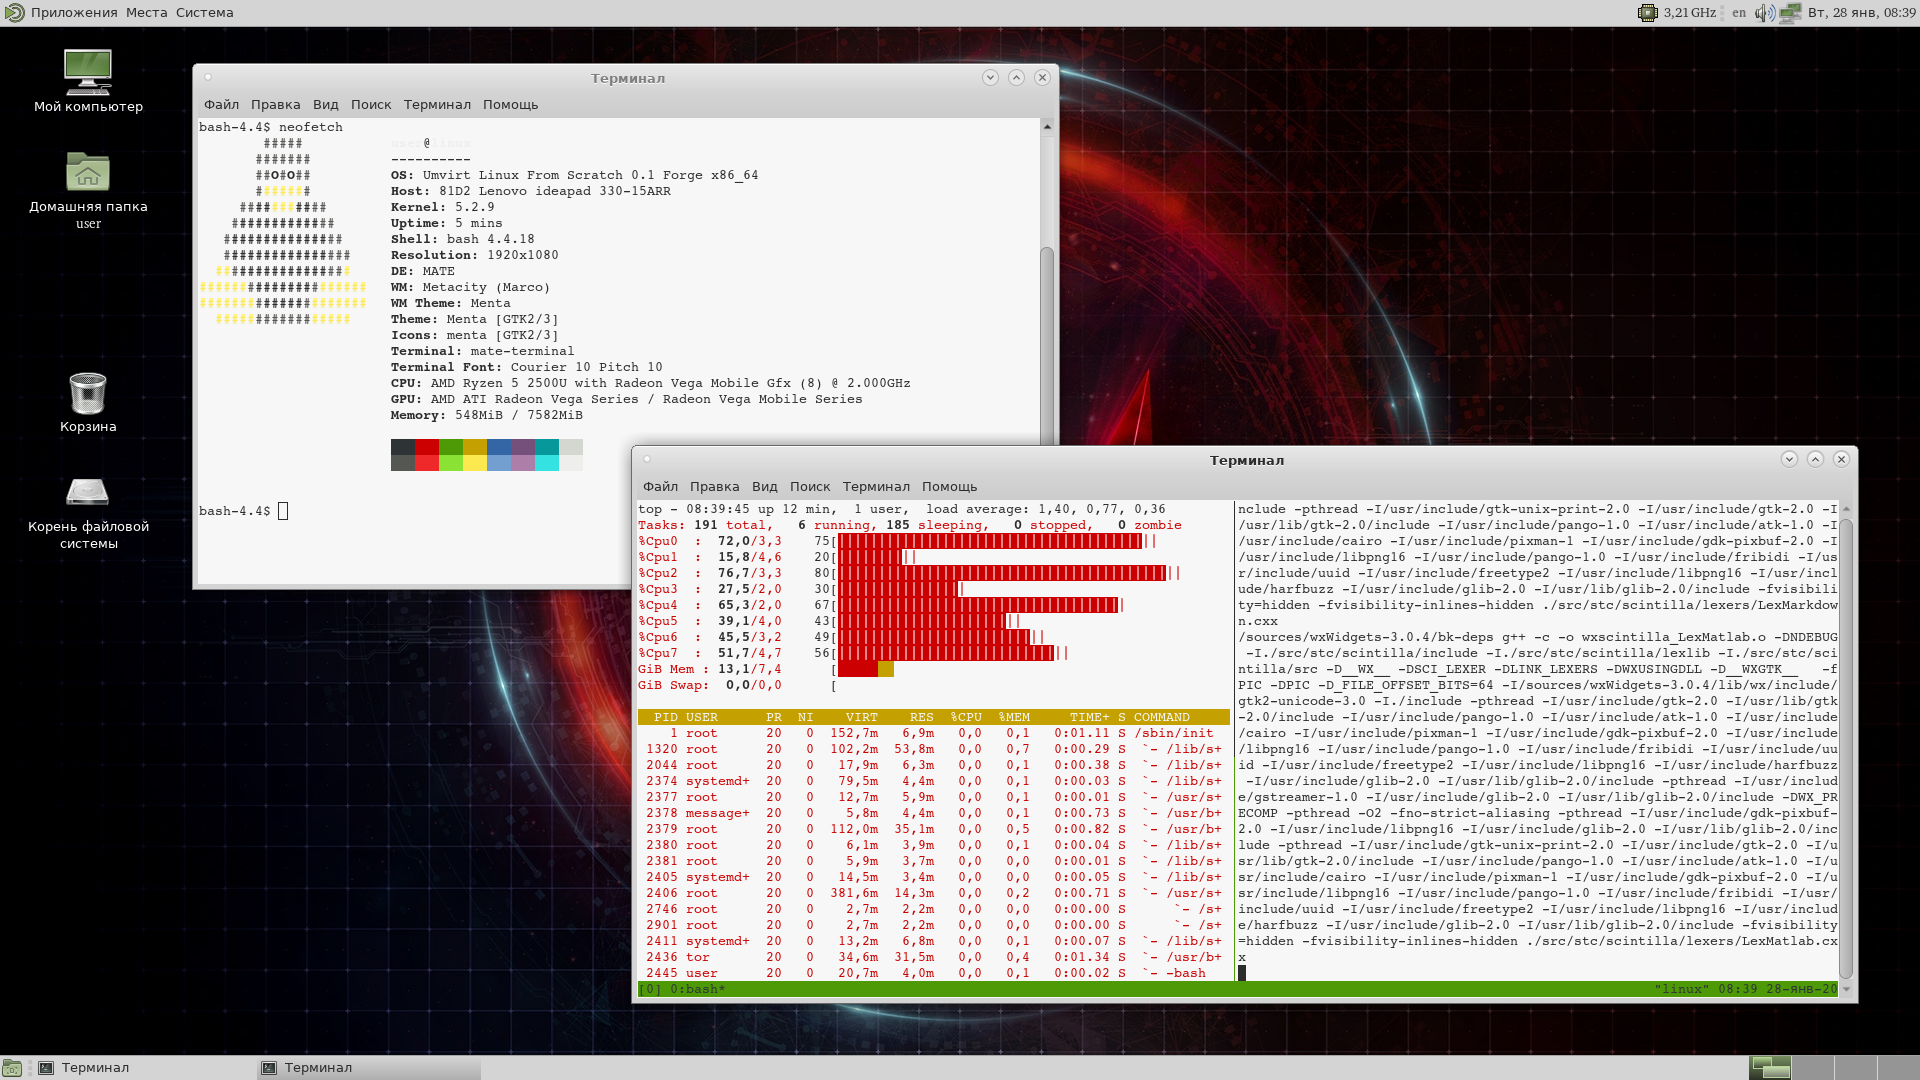
Task: Expand the Места panel menu
Action: (x=146, y=13)
